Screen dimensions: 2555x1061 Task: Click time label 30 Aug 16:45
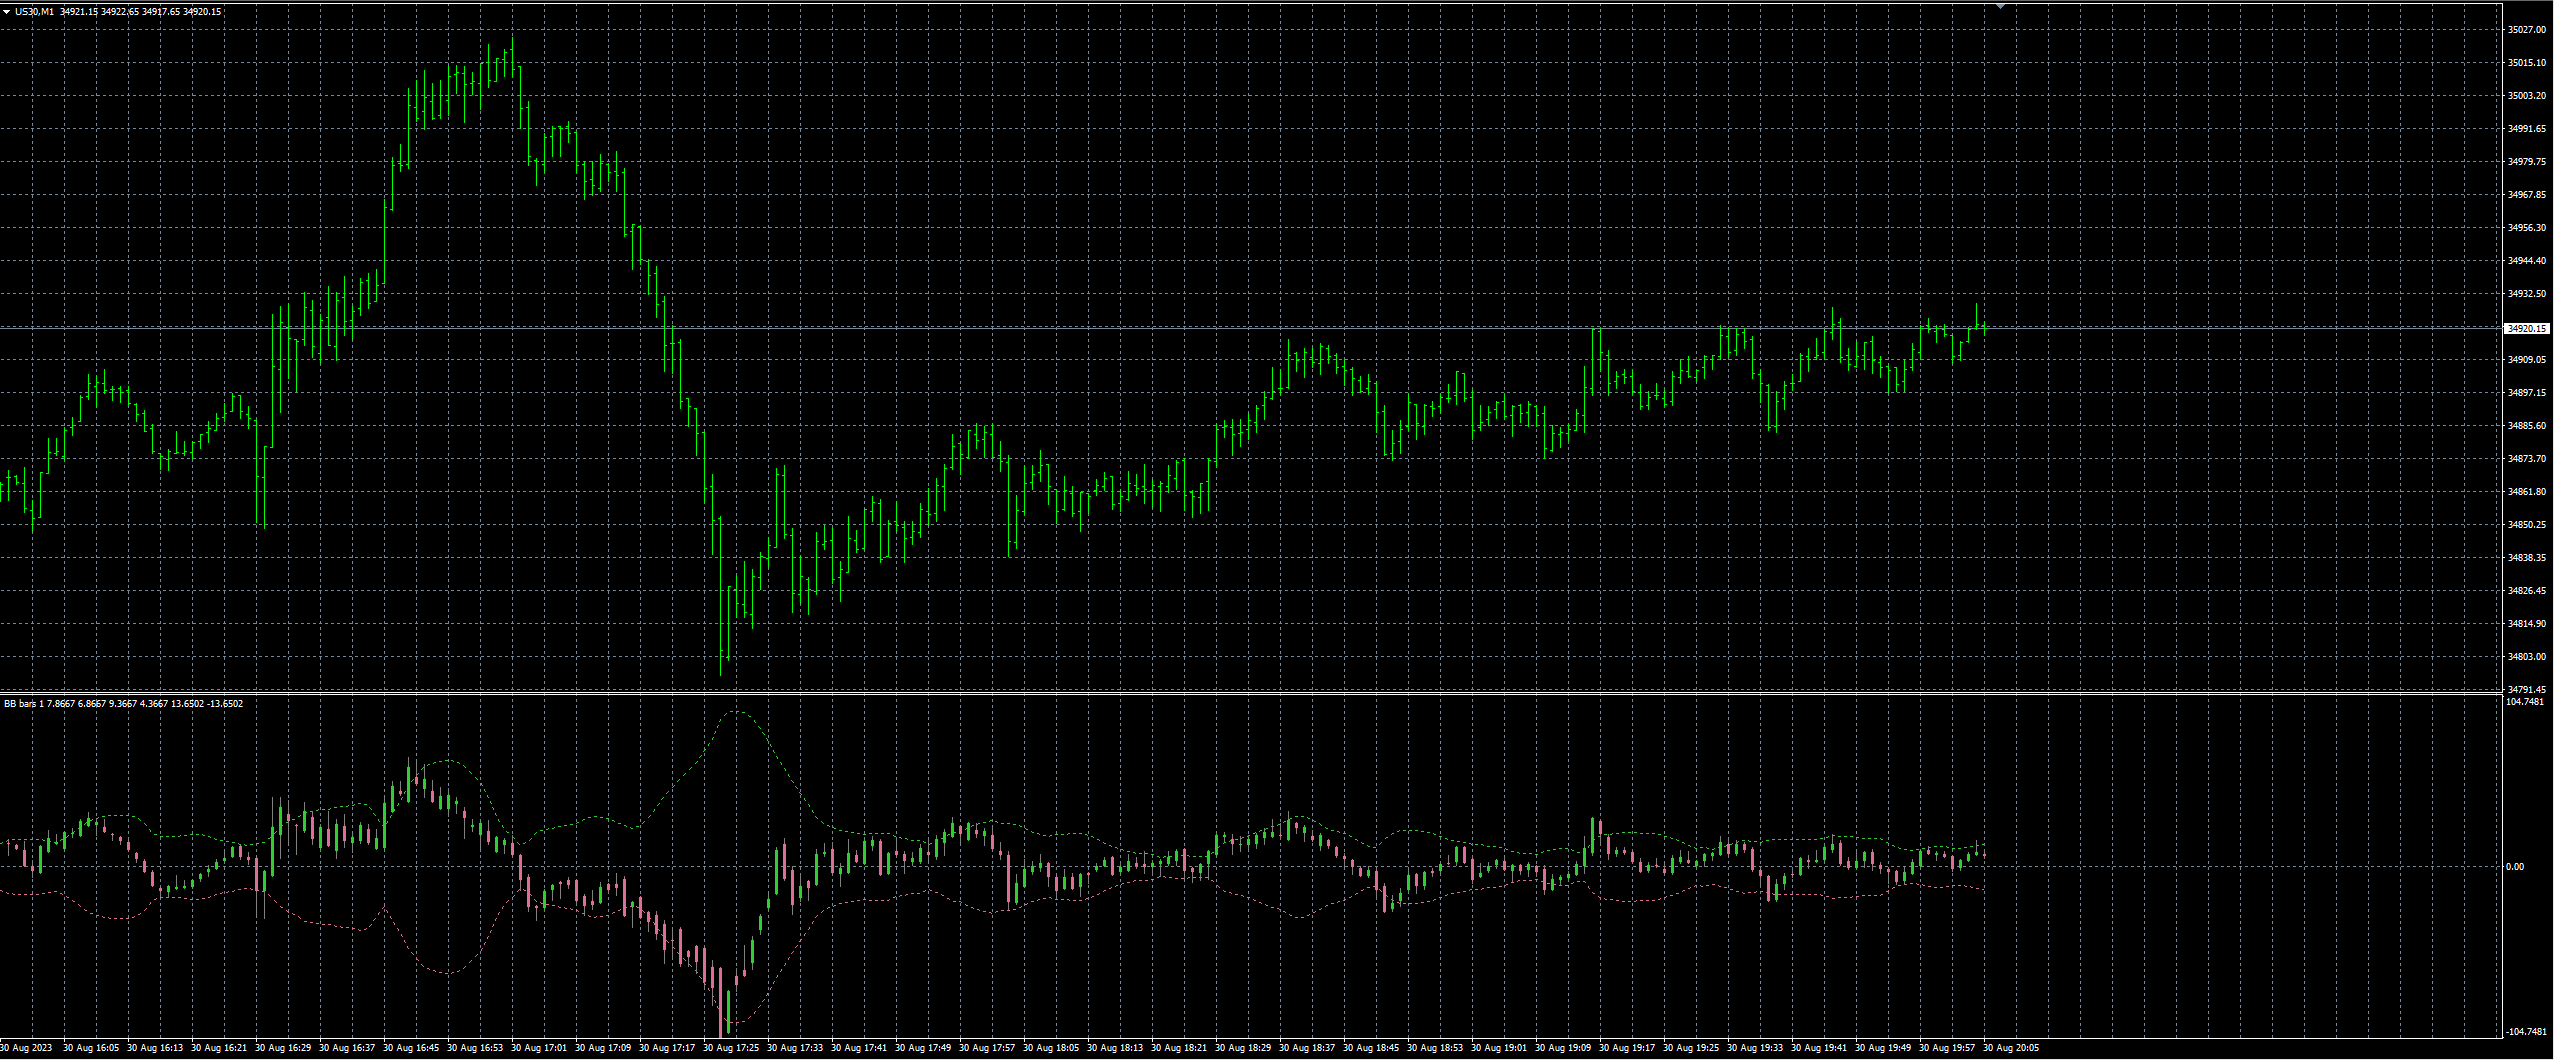click(x=411, y=1049)
